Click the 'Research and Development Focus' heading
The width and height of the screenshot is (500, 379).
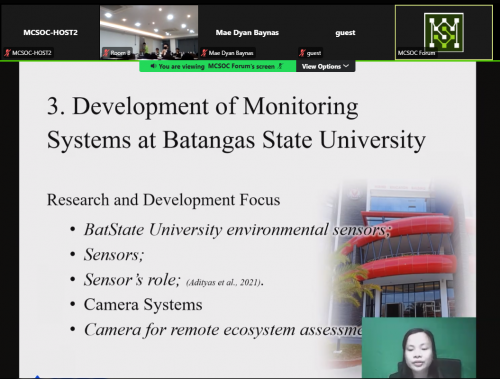click(x=163, y=200)
